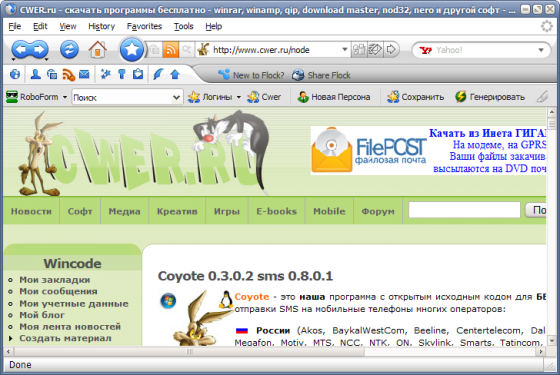The height and width of the screenshot is (375, 560).
Task: Open the Back button history dropdown arrow
Action: pos(14,59)
